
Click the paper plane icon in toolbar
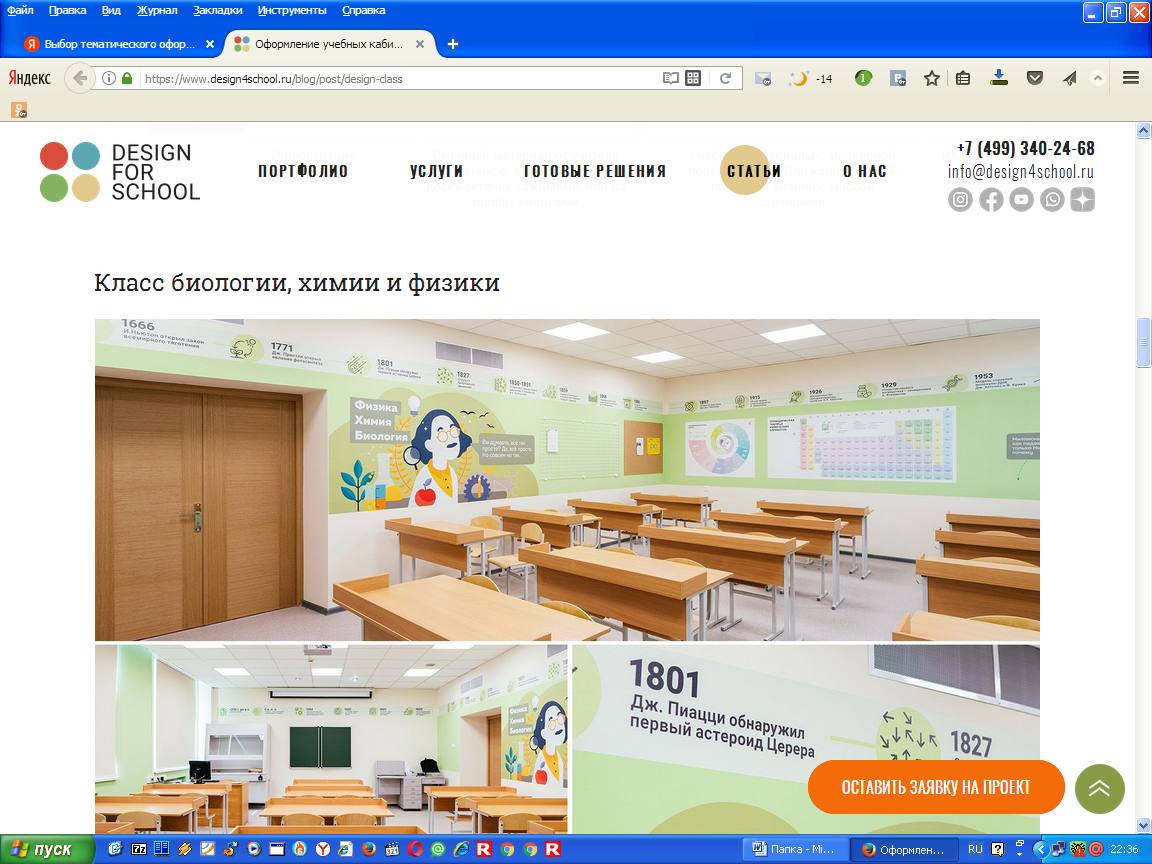click(x=1069, y=78)
